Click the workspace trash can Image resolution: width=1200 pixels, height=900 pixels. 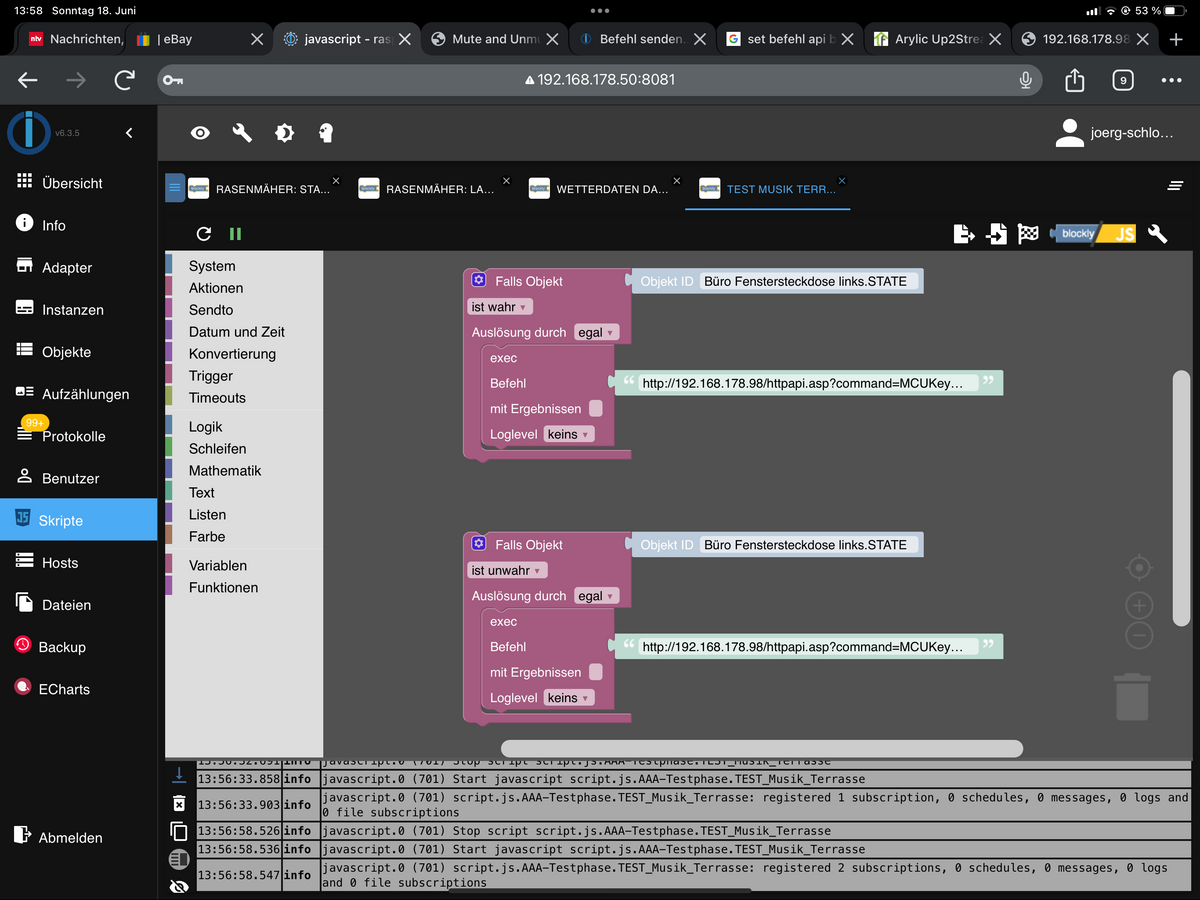point(1132,697)
